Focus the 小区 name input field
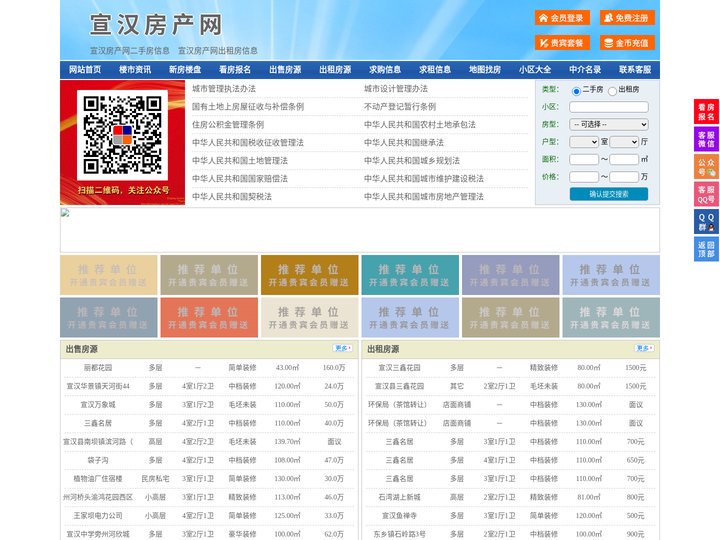 (609, 107)
